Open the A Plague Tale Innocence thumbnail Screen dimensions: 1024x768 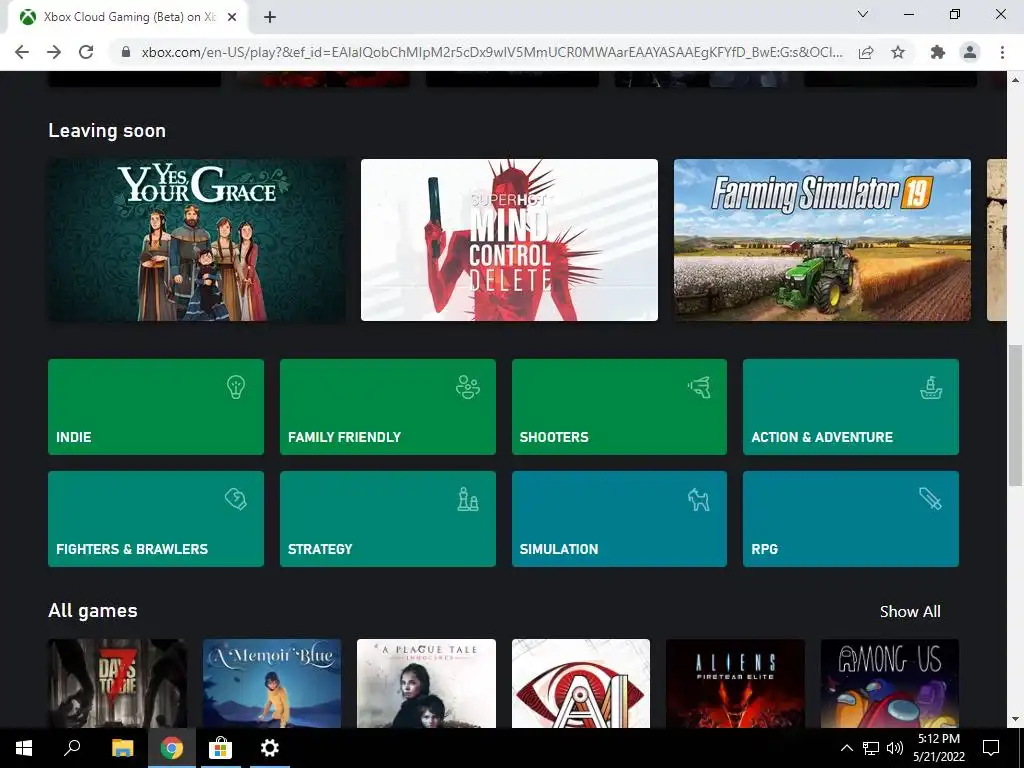coord(426,683)
